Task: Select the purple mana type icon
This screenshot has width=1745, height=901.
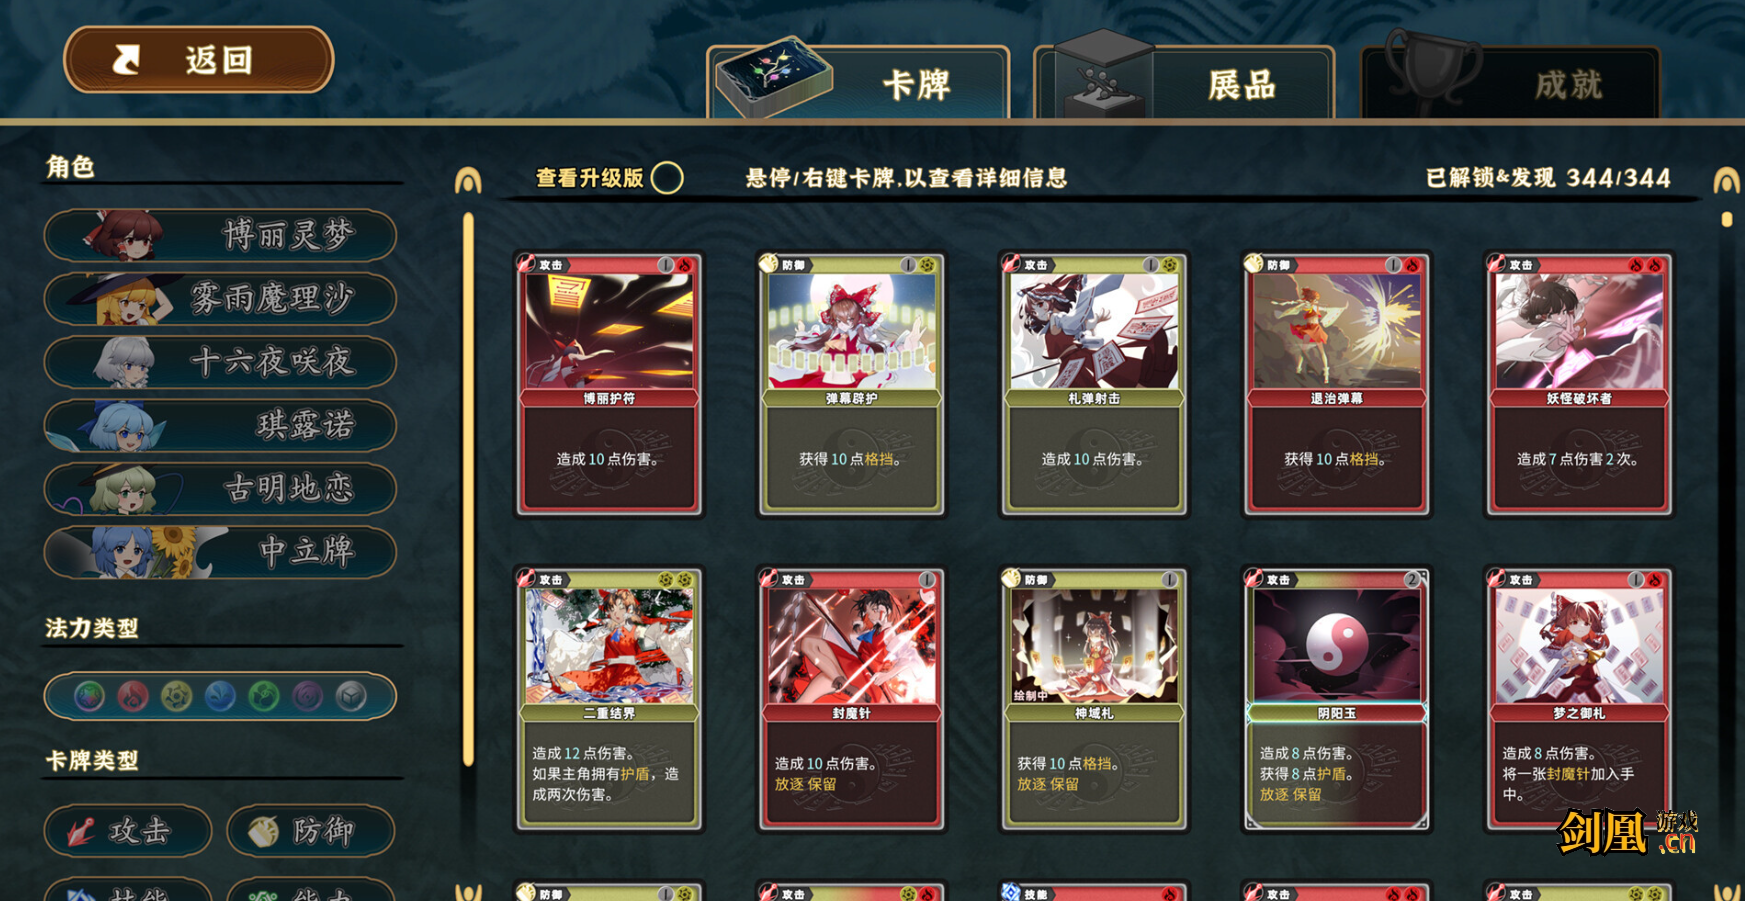Action: click(x=308, y=696)
